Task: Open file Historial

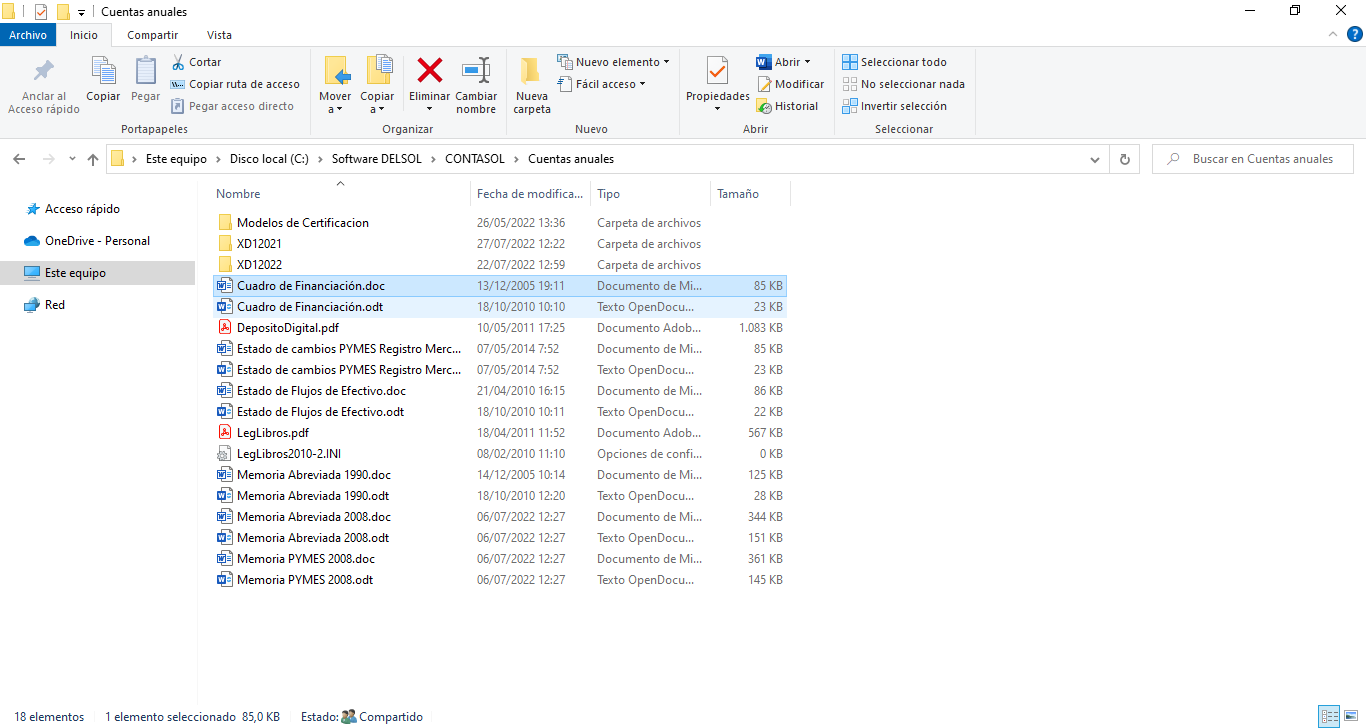Action: 787,106
